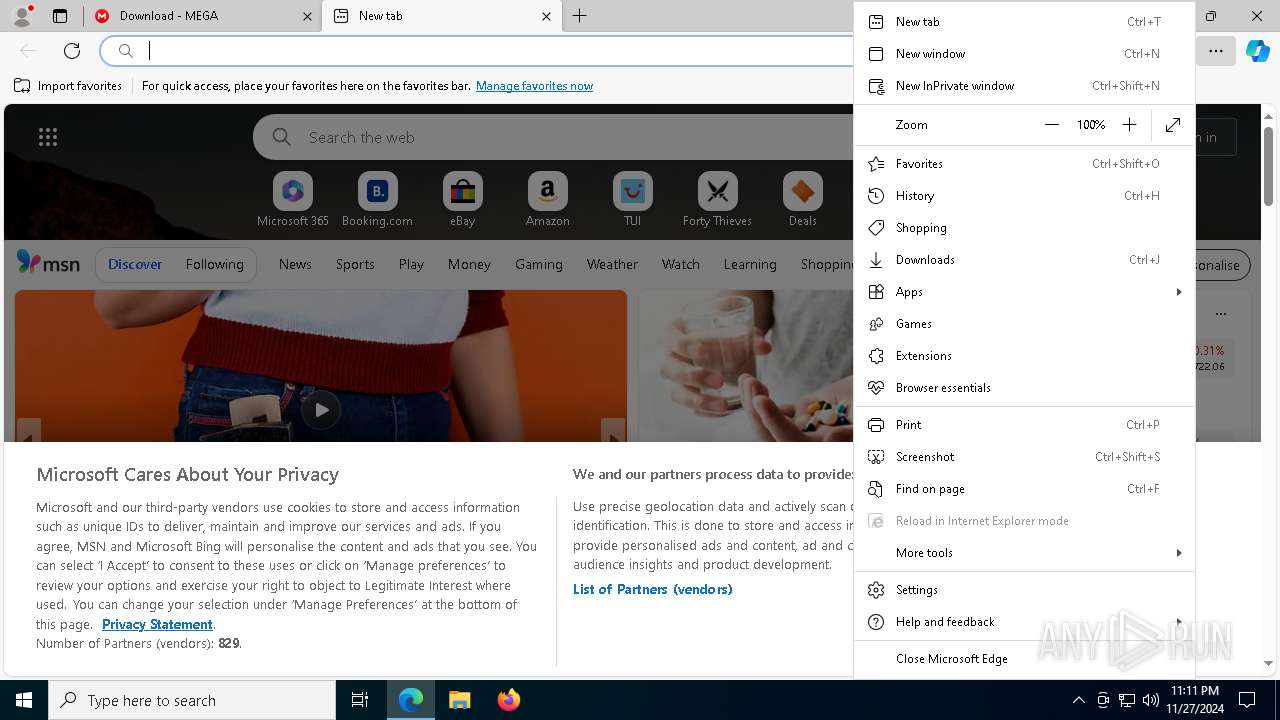Image resolution: width=1280 pixels, height=720 pixels.
Task: Click the New window menu icon
Action: click(x=876, y=54)
